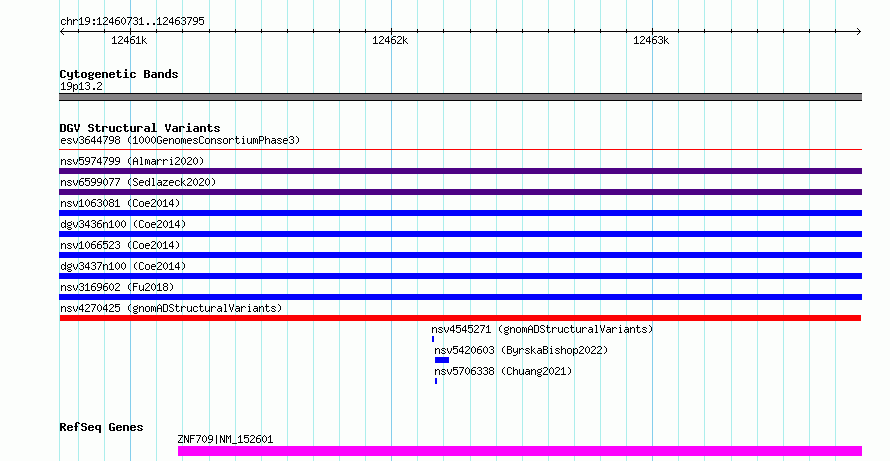890x461 pixels.
Task: Click the right arrowhead of the ruler
Action: click(x=859, y=32)
